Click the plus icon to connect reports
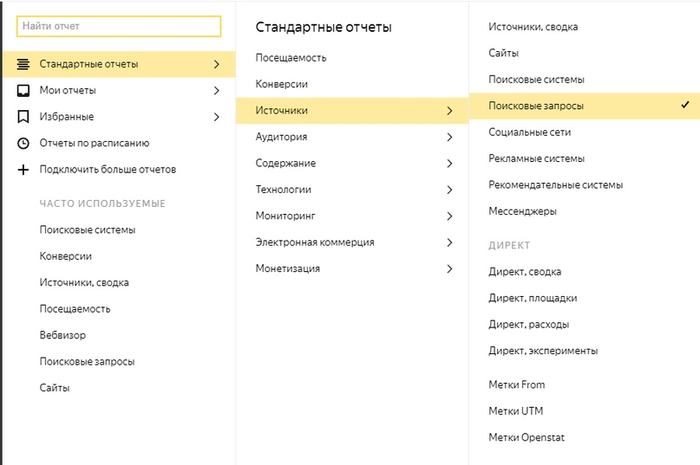This screenshot has height=465, width=700. tap(24, 169)
